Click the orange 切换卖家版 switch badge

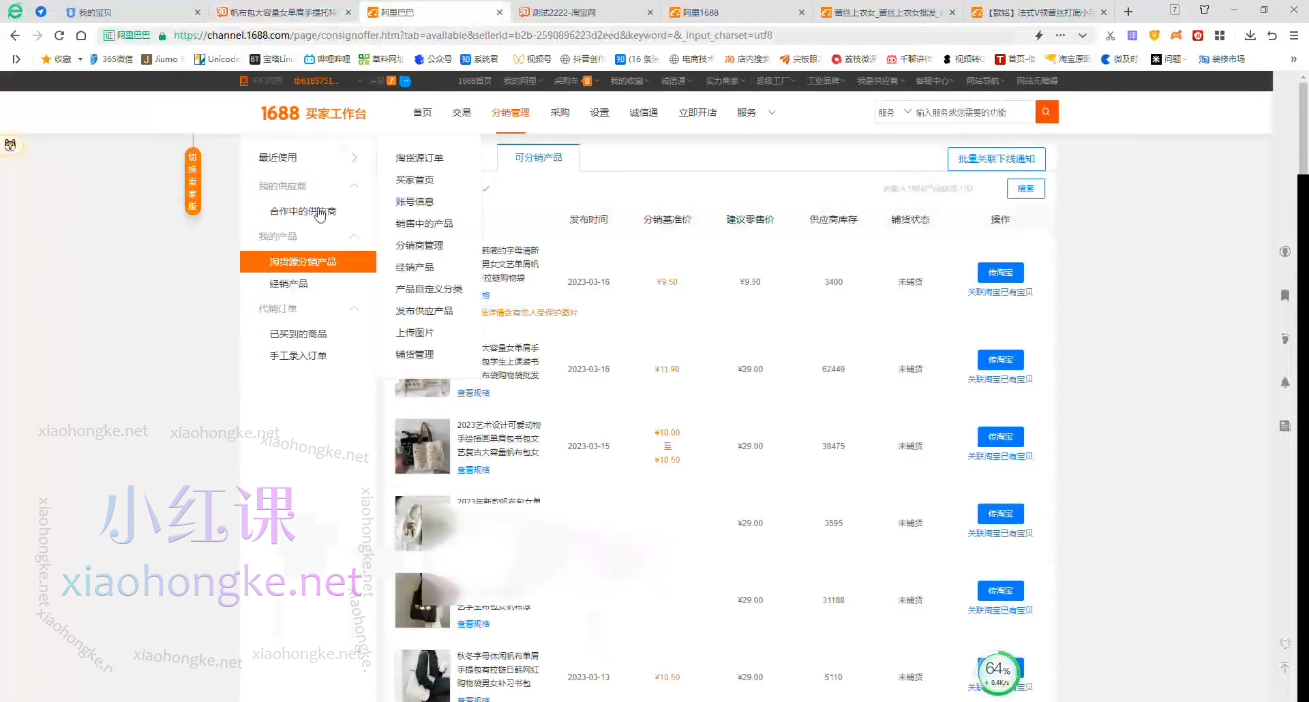[x=193, y=181]
